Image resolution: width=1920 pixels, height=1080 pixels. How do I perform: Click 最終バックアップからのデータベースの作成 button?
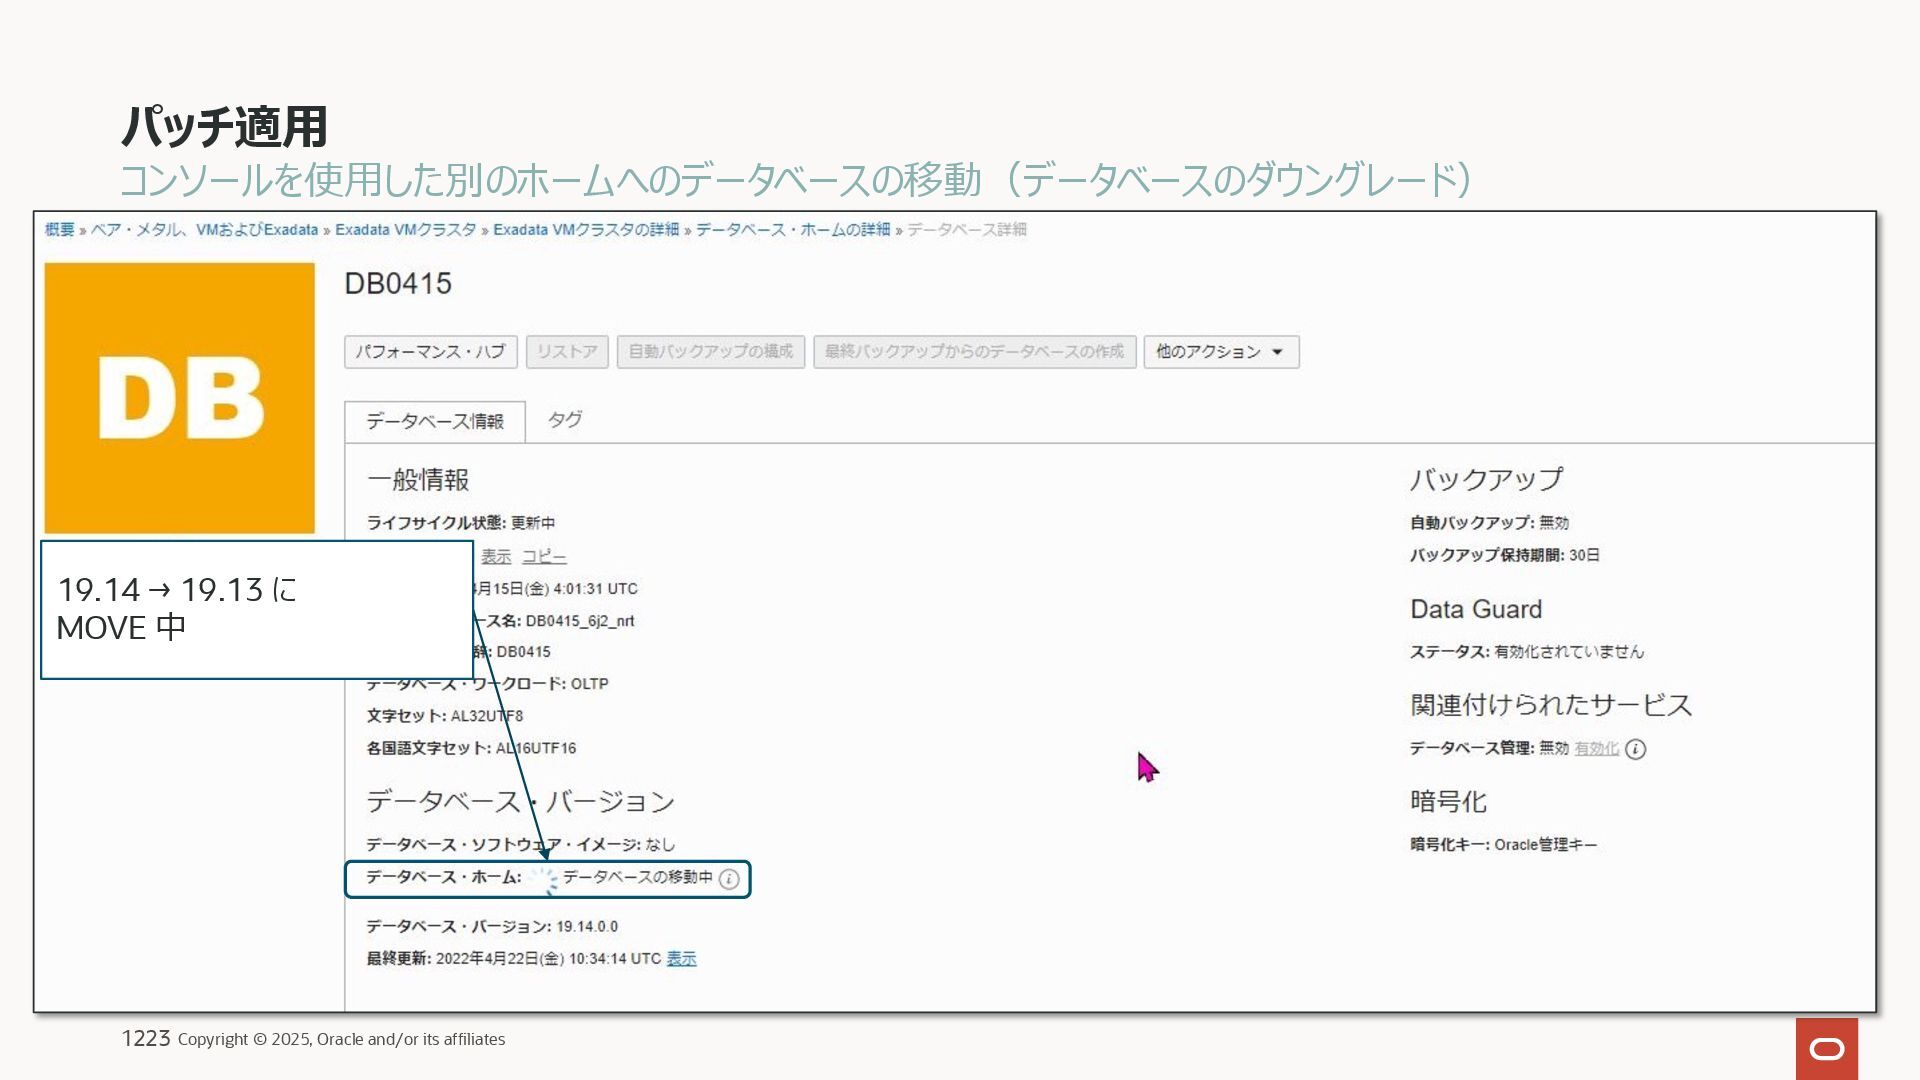tap(974, 352)
